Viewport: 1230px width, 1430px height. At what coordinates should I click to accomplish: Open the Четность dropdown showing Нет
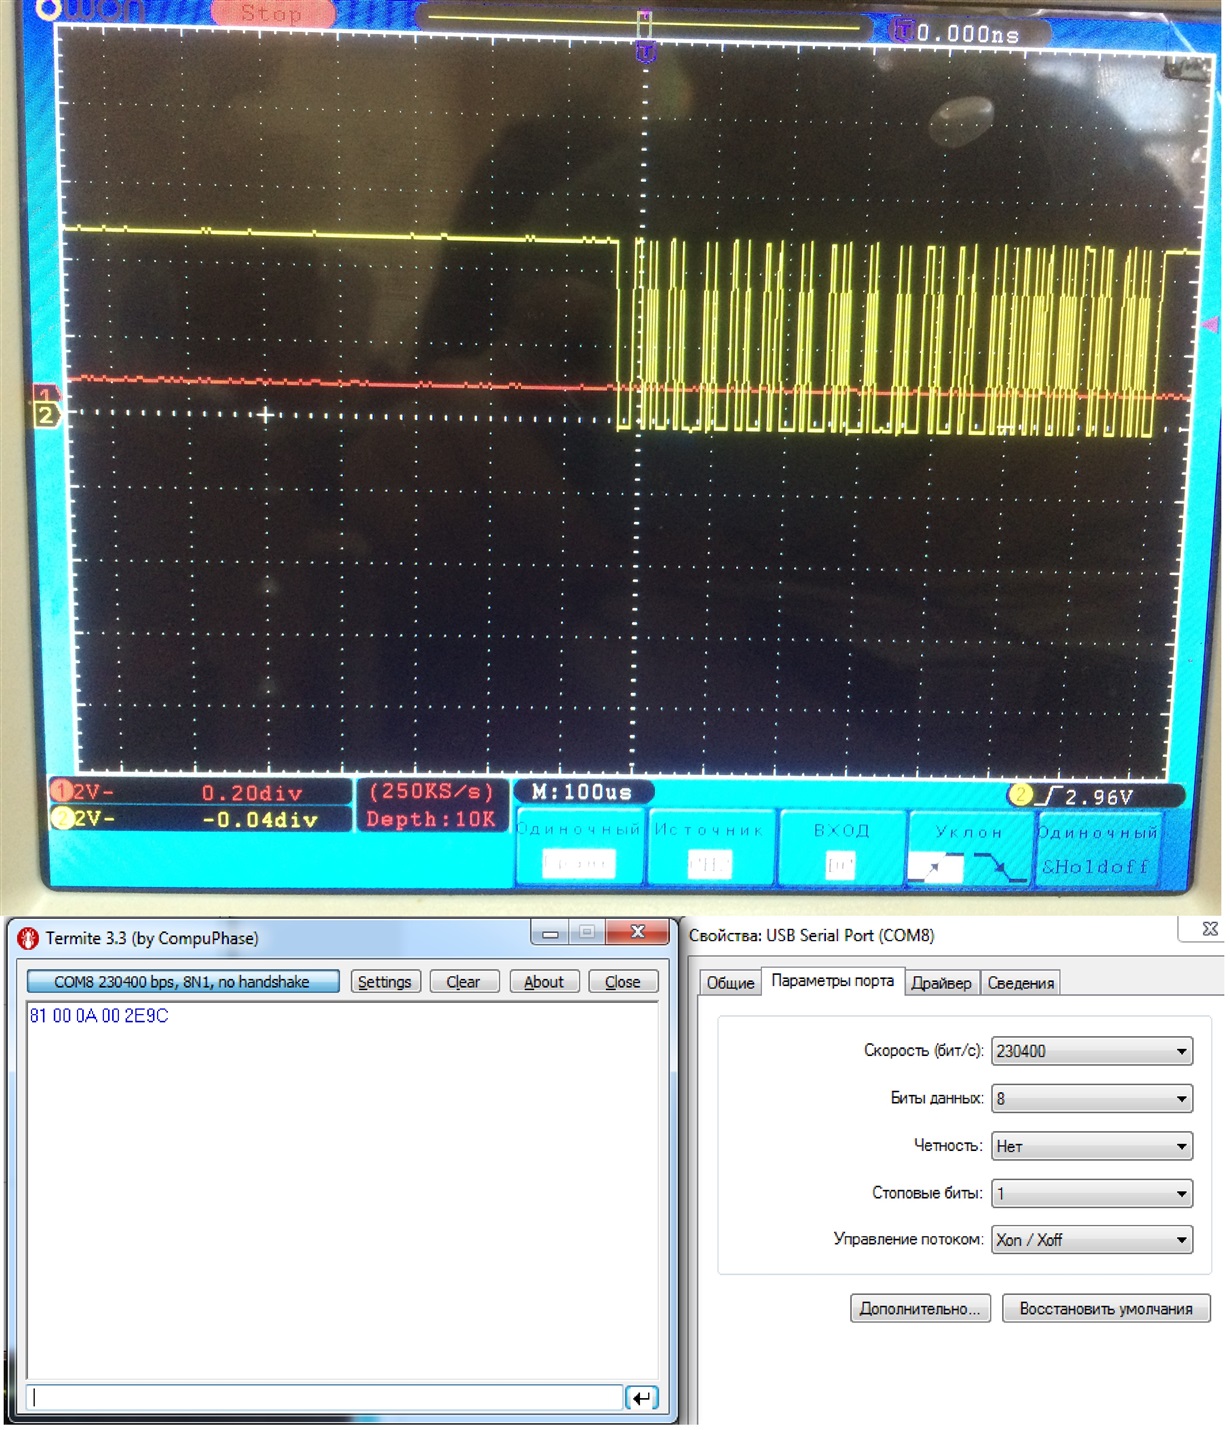pos(1092,1146)
